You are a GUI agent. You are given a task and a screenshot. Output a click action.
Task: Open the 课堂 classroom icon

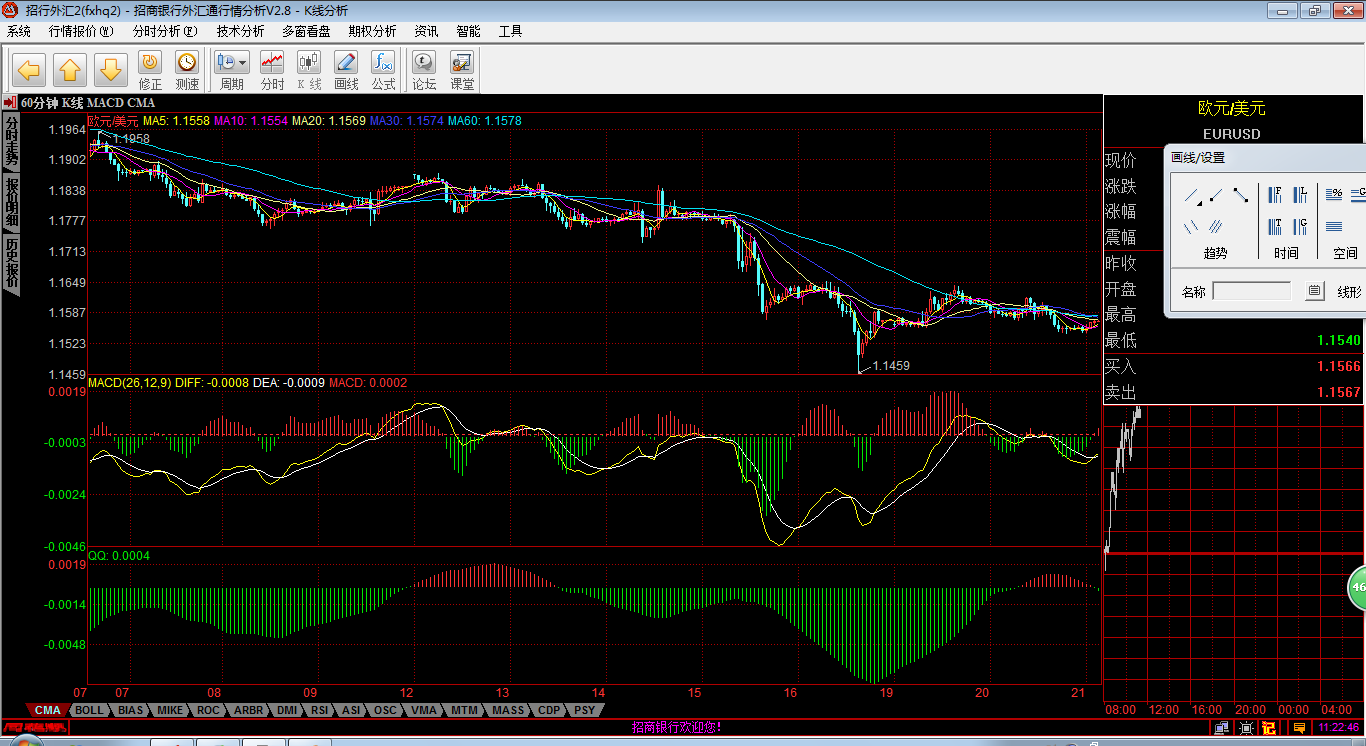coord(462,70)
